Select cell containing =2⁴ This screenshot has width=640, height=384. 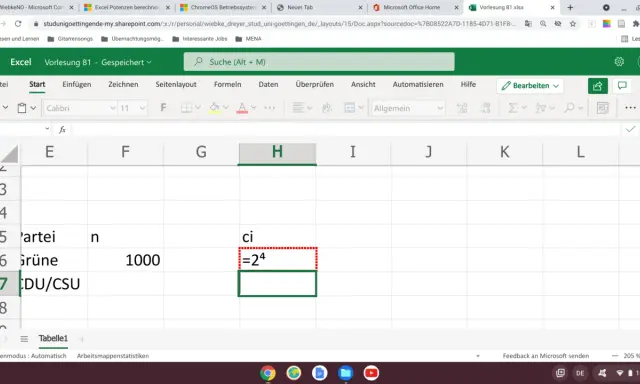278,260
